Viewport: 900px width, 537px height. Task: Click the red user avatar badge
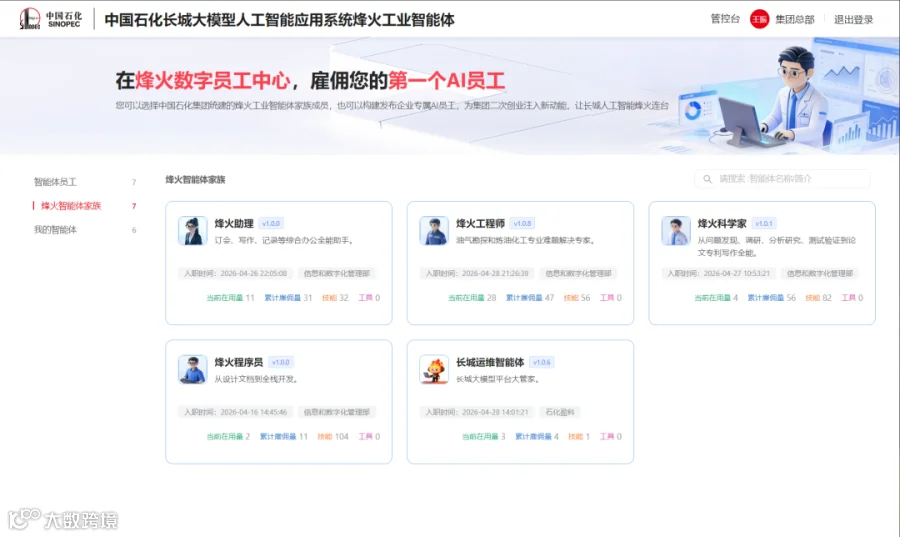759,20
